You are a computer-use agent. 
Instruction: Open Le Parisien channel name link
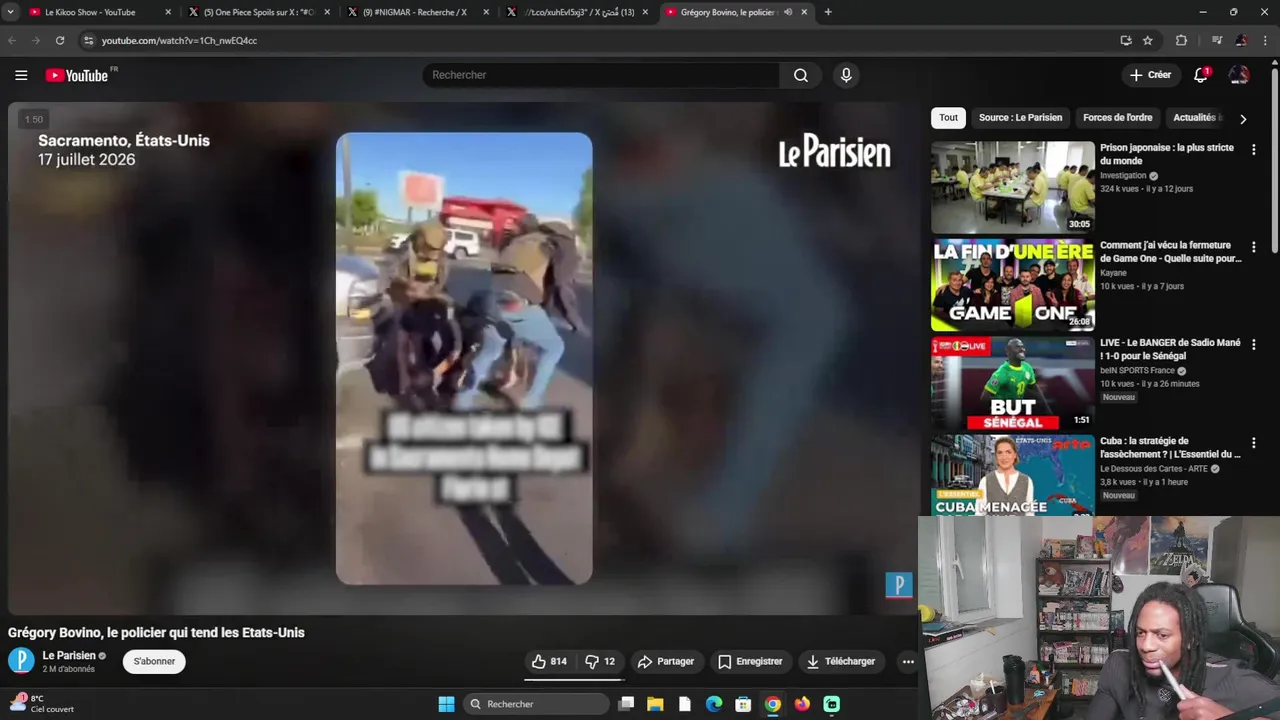point(69,656)
